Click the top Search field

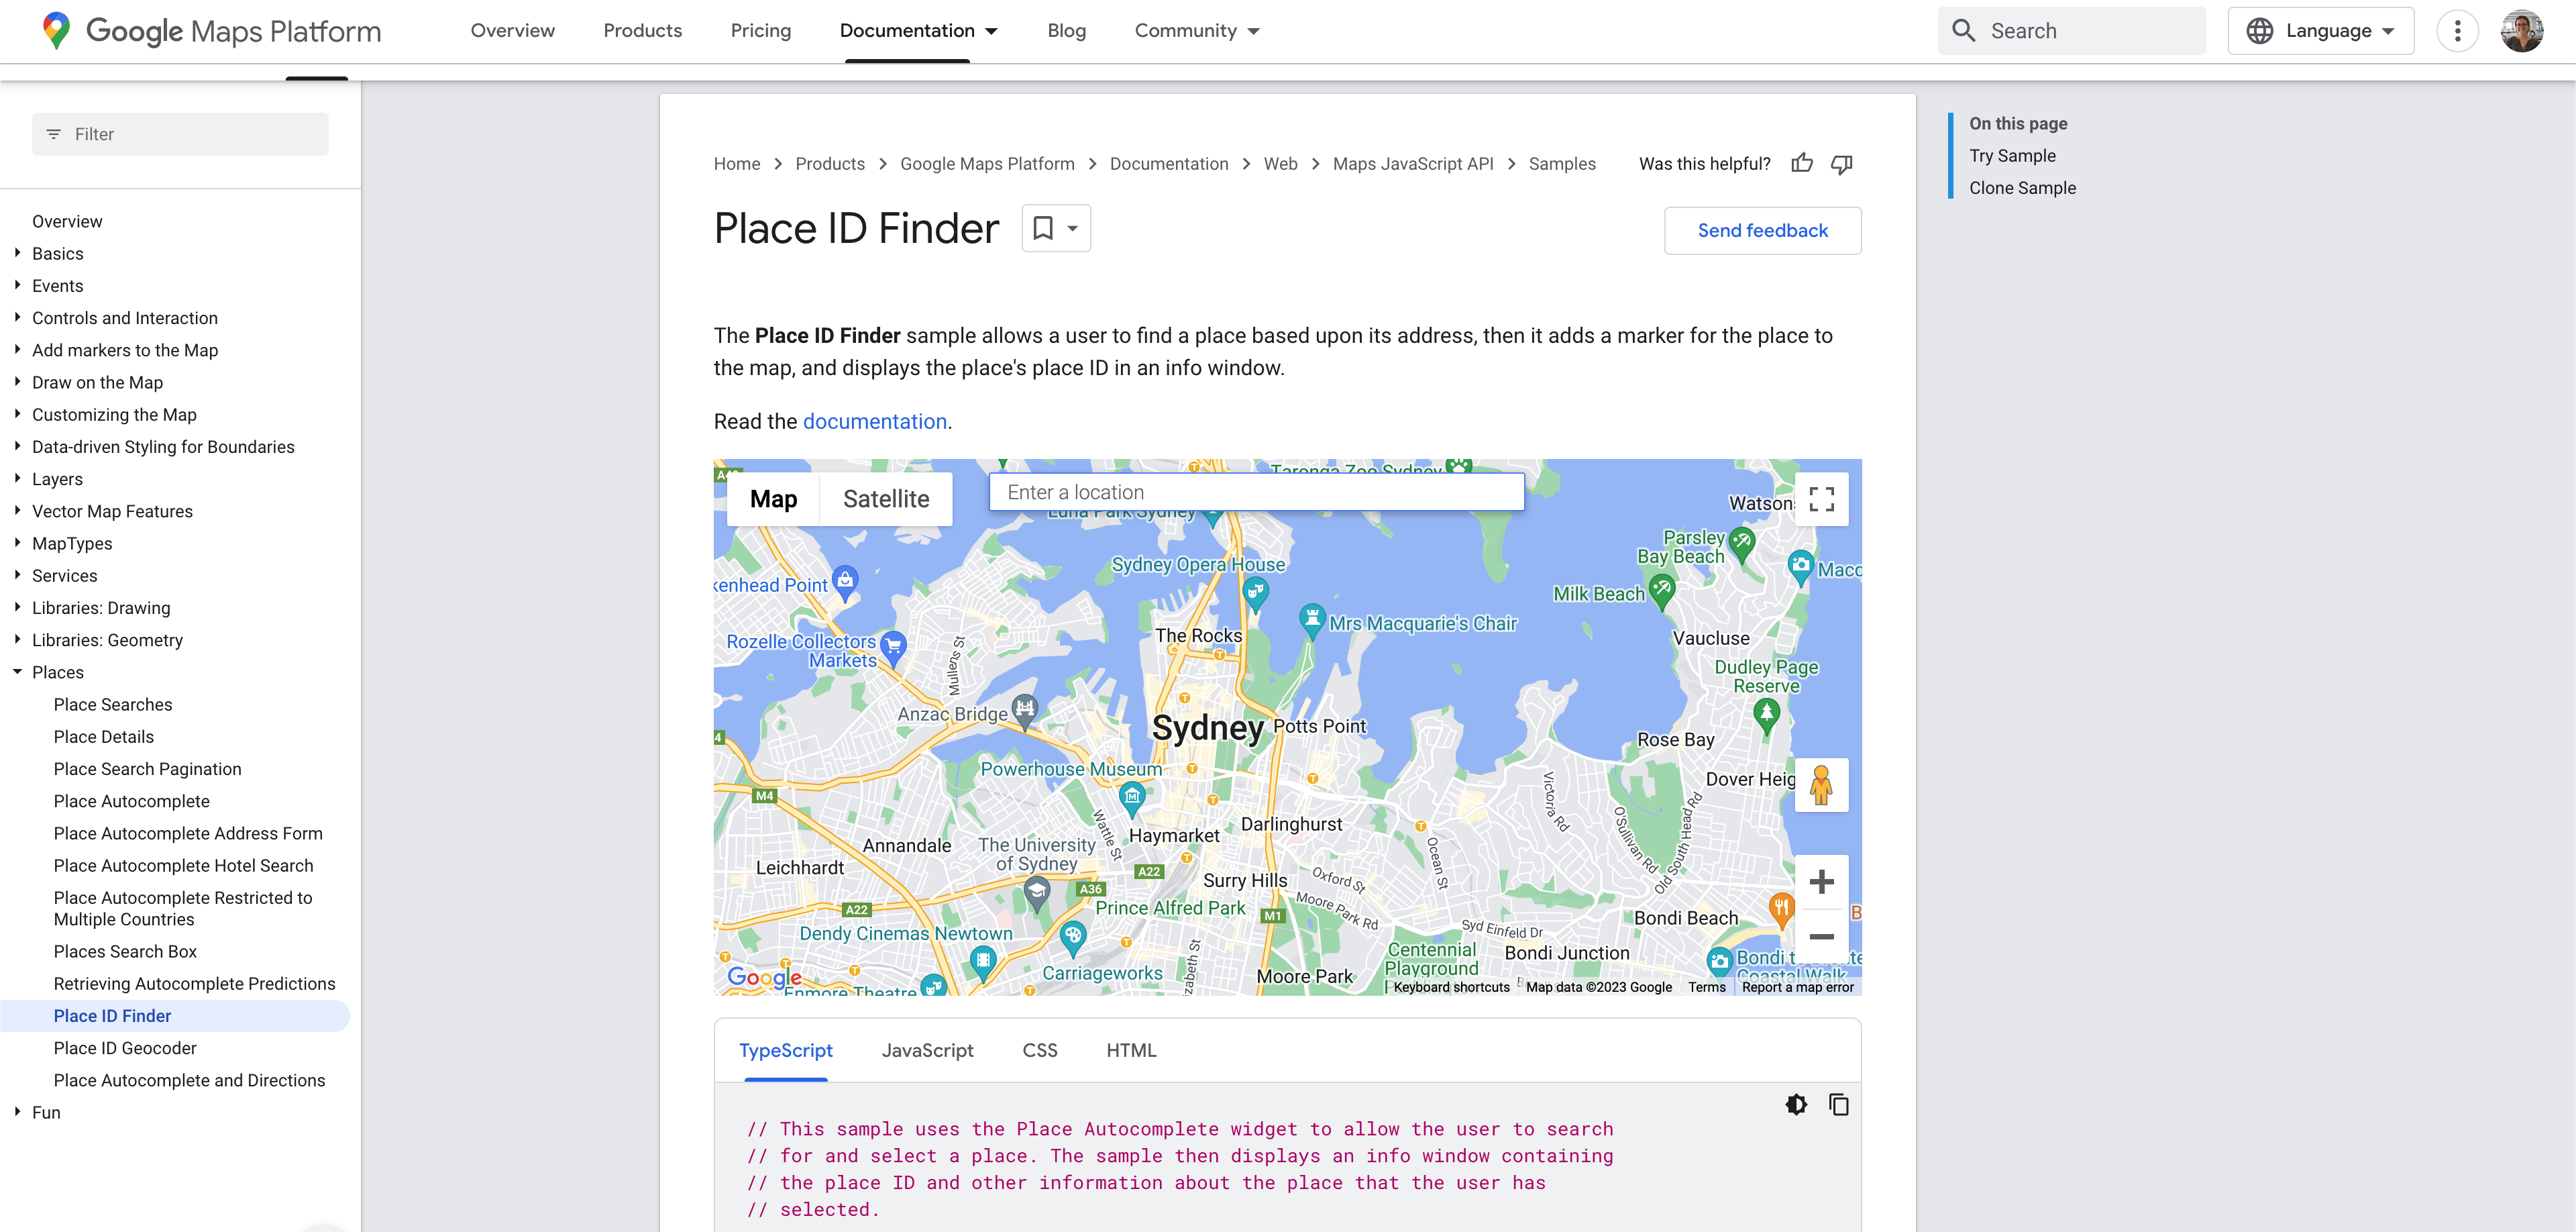tap(2071, 31)
